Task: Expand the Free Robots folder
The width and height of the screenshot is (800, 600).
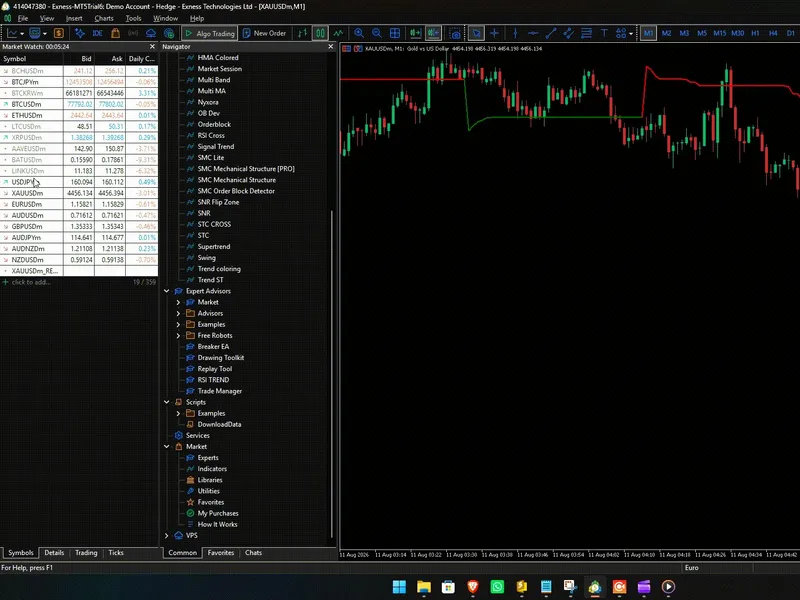Action: tap(178, 335)
